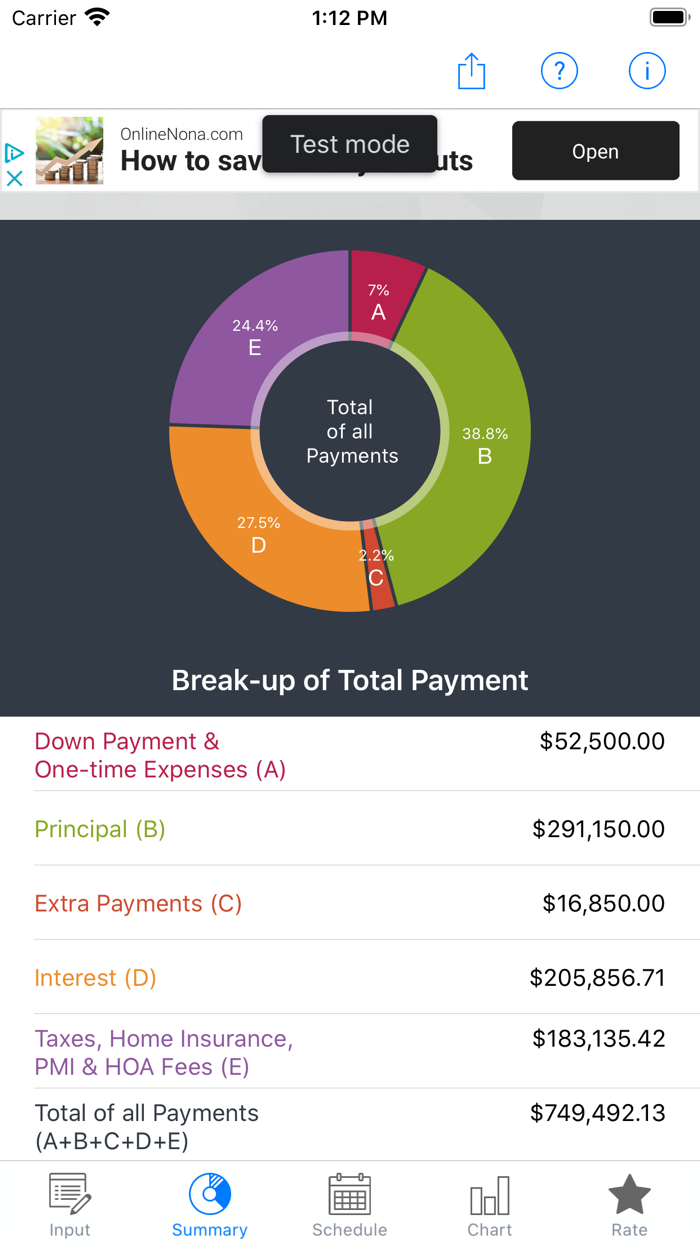Switch to the Schedule tab
The image size is (700, 1244).
pos(349,1205)
